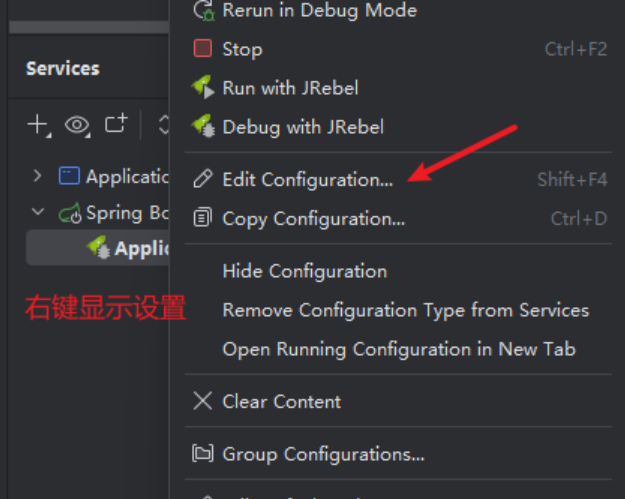Viewport: 625px width, 499px height.
Task: Click the Services panel title
Action: coord(62,68)
